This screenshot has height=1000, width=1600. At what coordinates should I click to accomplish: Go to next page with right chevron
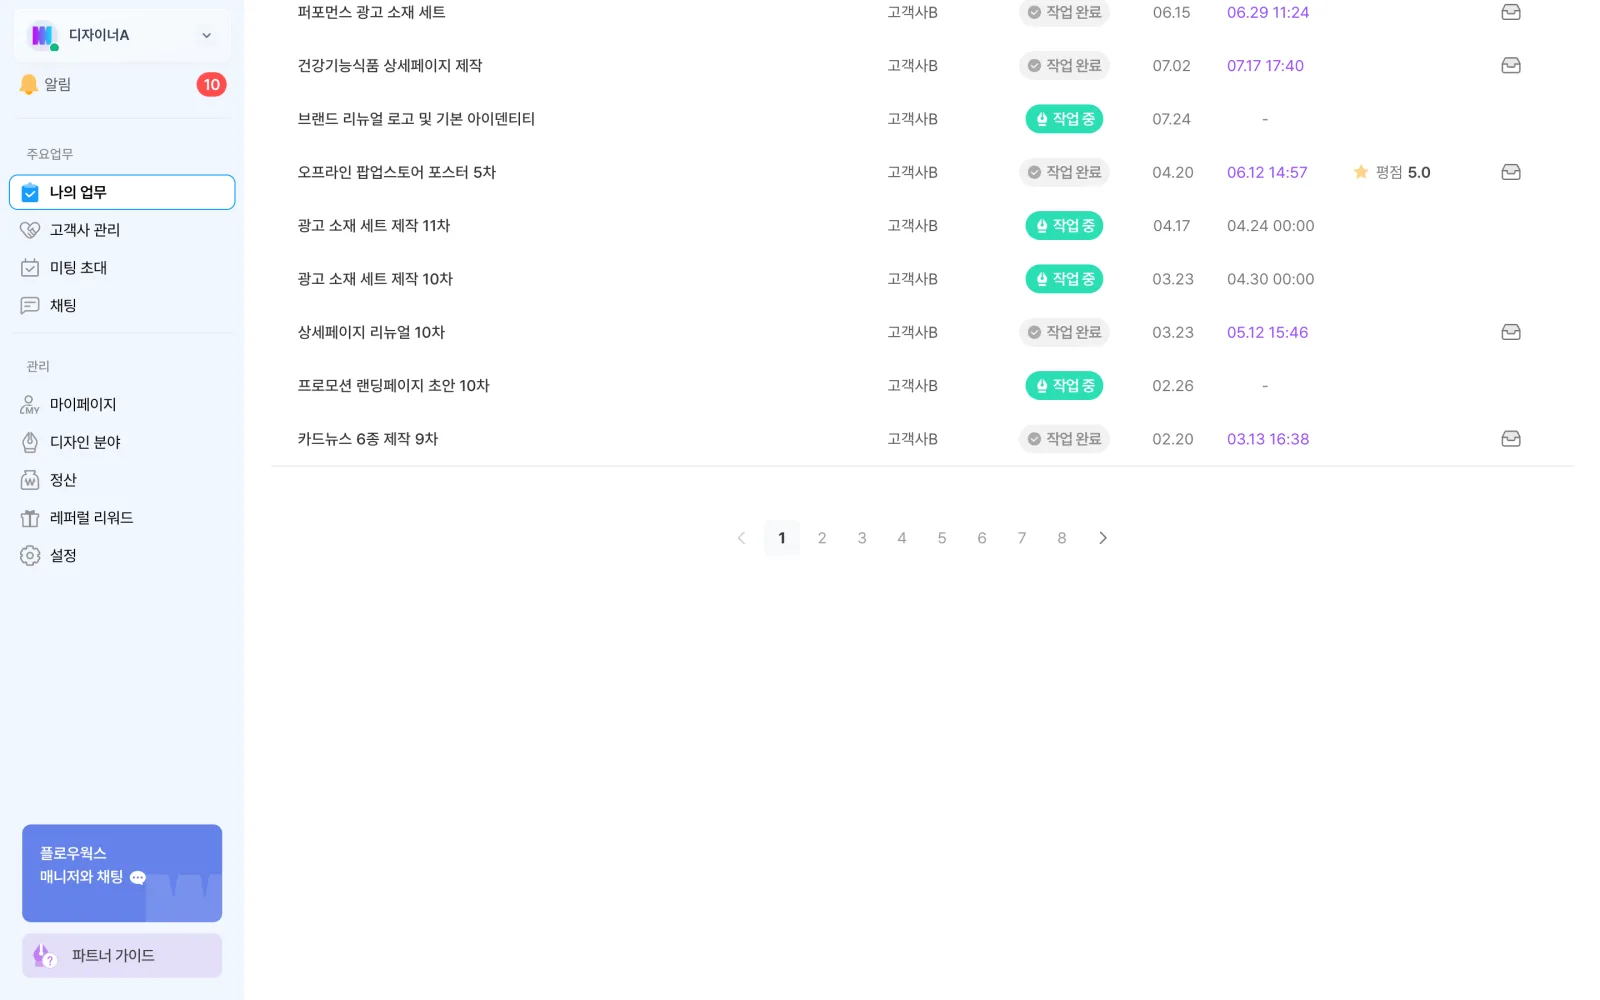point(1102,538)
